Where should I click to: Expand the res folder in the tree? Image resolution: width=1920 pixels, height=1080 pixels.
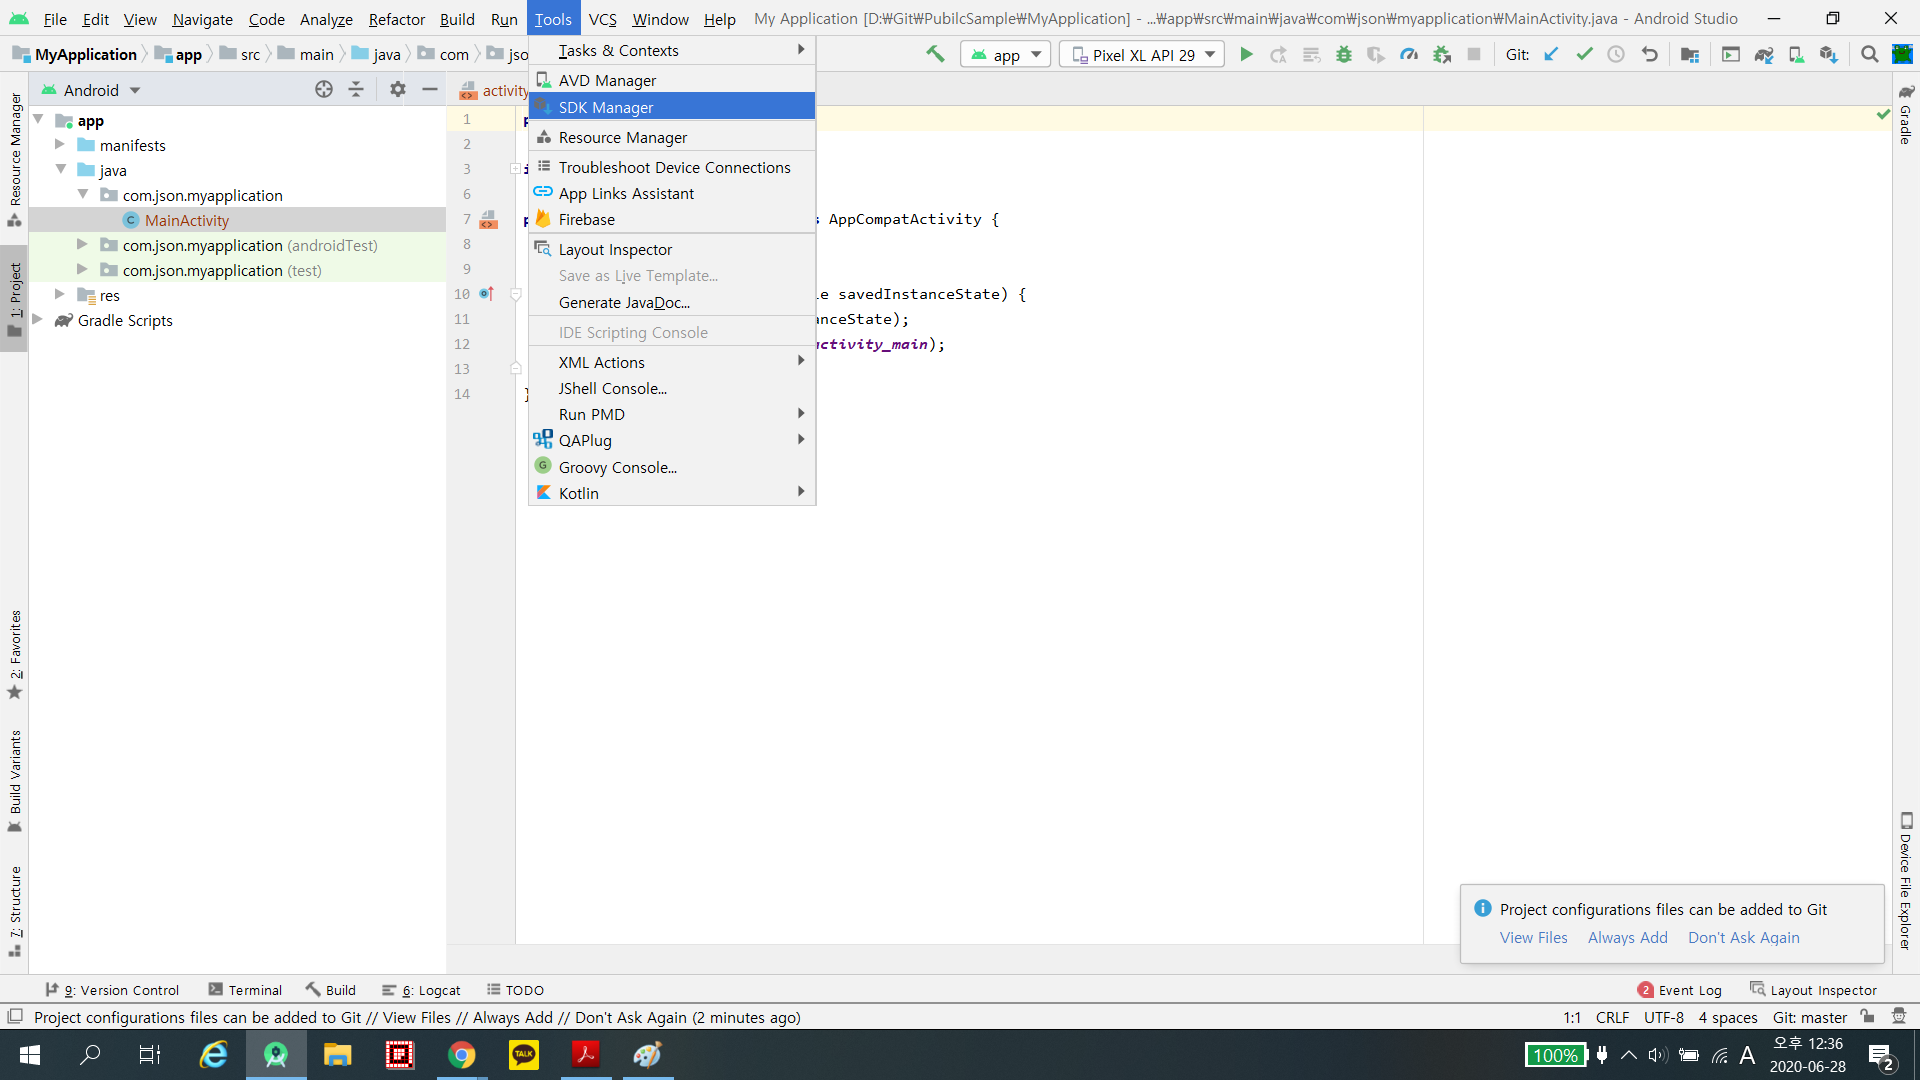pos(60,294)
